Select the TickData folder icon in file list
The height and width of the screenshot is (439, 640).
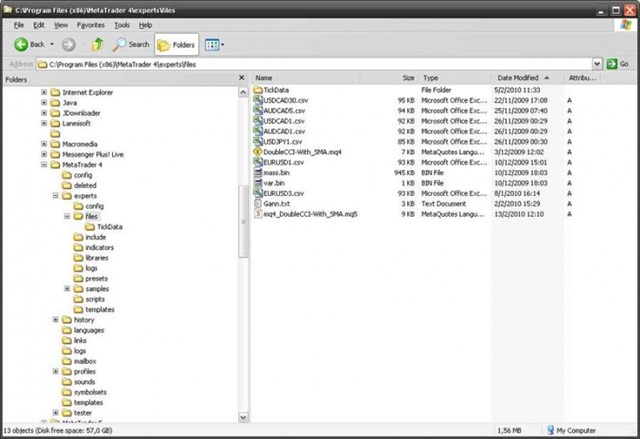[258, 90]
